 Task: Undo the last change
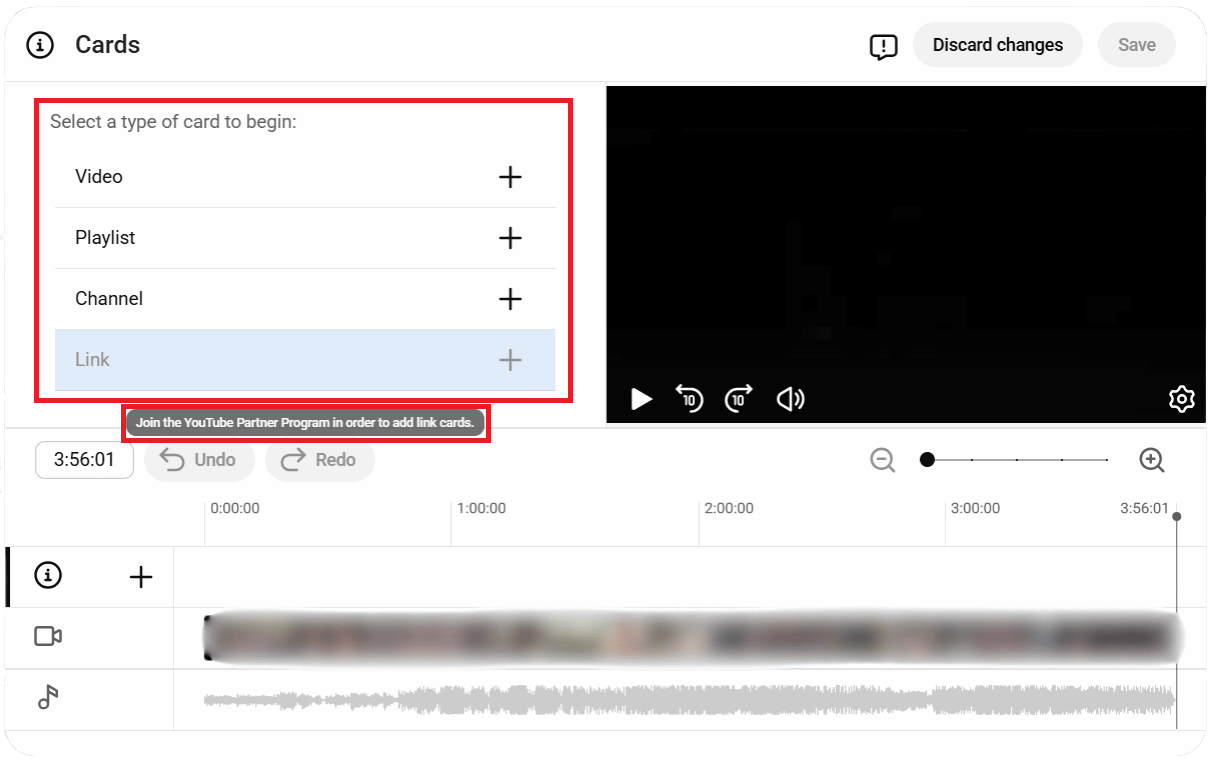199,460
